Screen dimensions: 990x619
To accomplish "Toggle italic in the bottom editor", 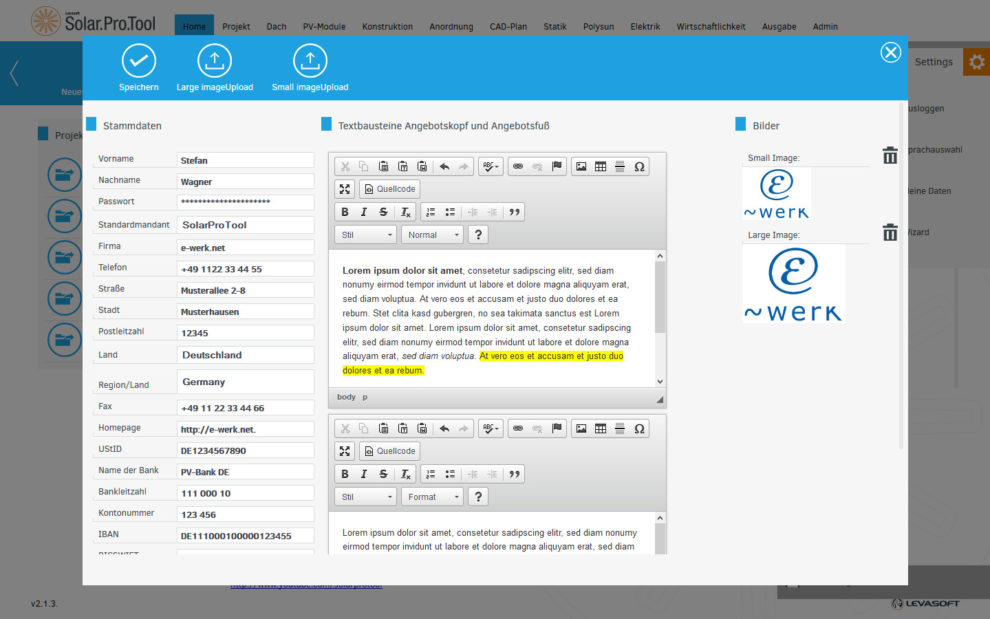I will (x=364, y=474).
